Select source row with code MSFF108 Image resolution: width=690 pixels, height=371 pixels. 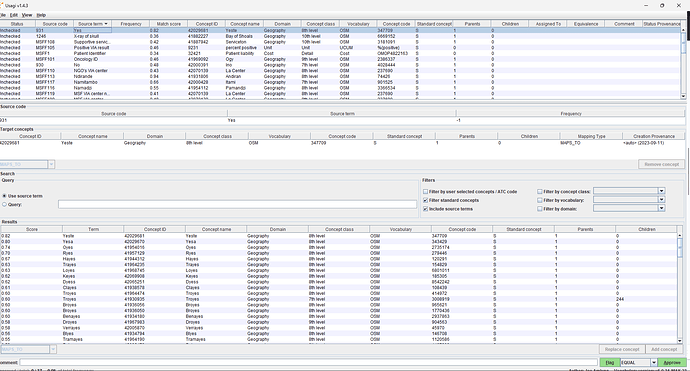340,42
